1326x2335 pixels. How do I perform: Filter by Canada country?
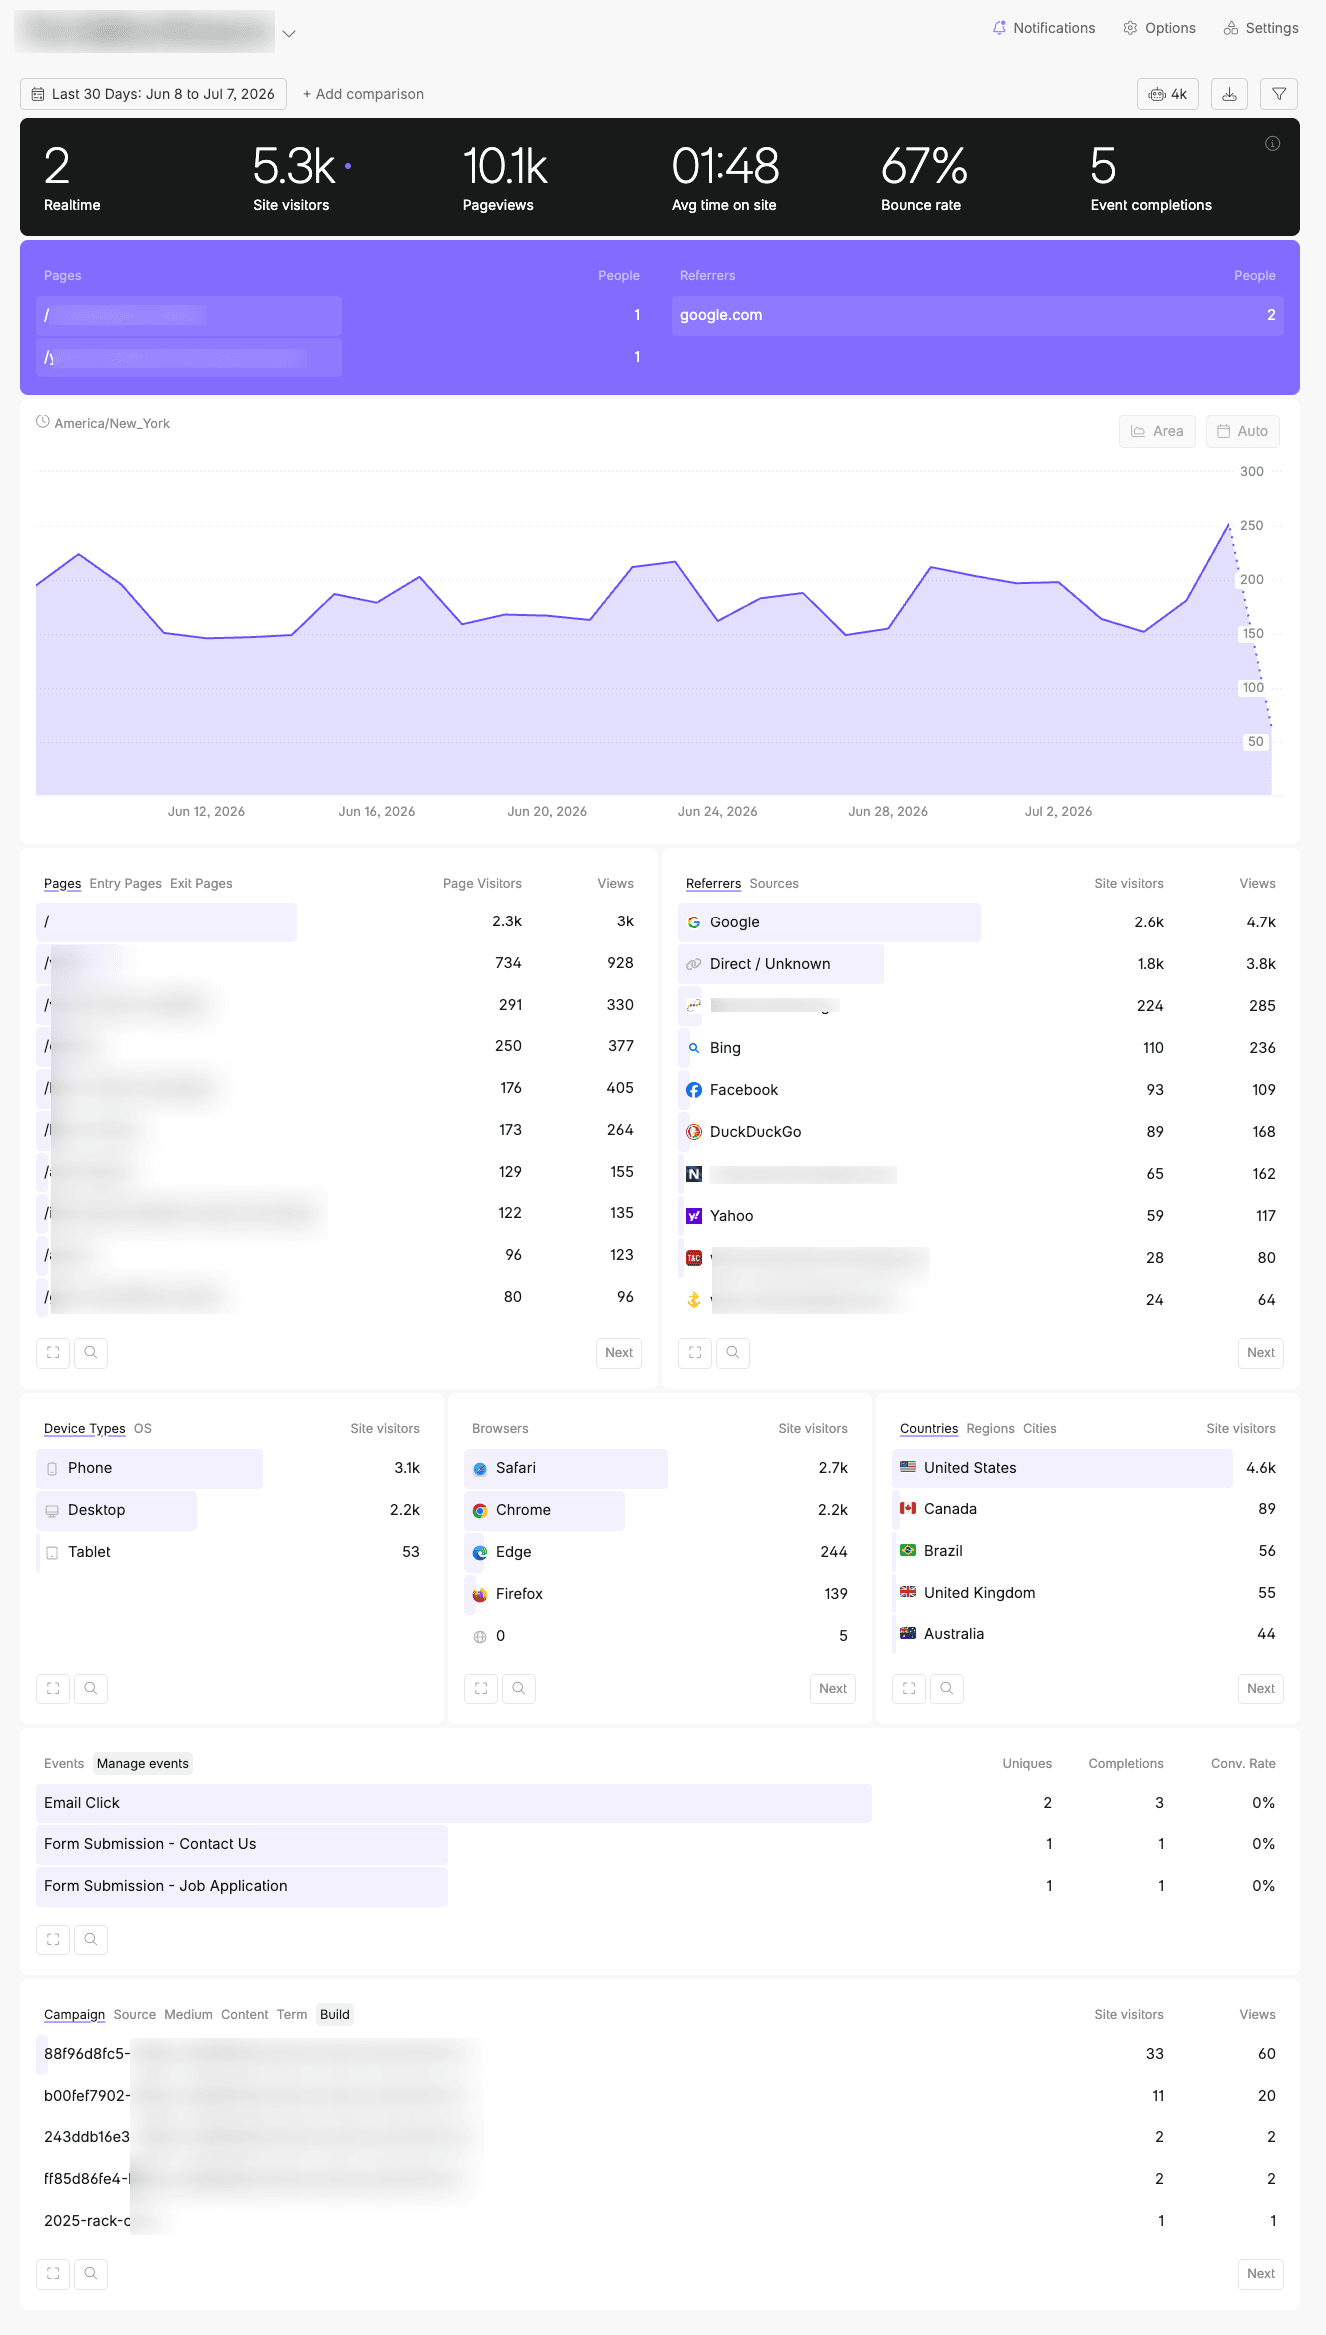tap(1088, 1509)
